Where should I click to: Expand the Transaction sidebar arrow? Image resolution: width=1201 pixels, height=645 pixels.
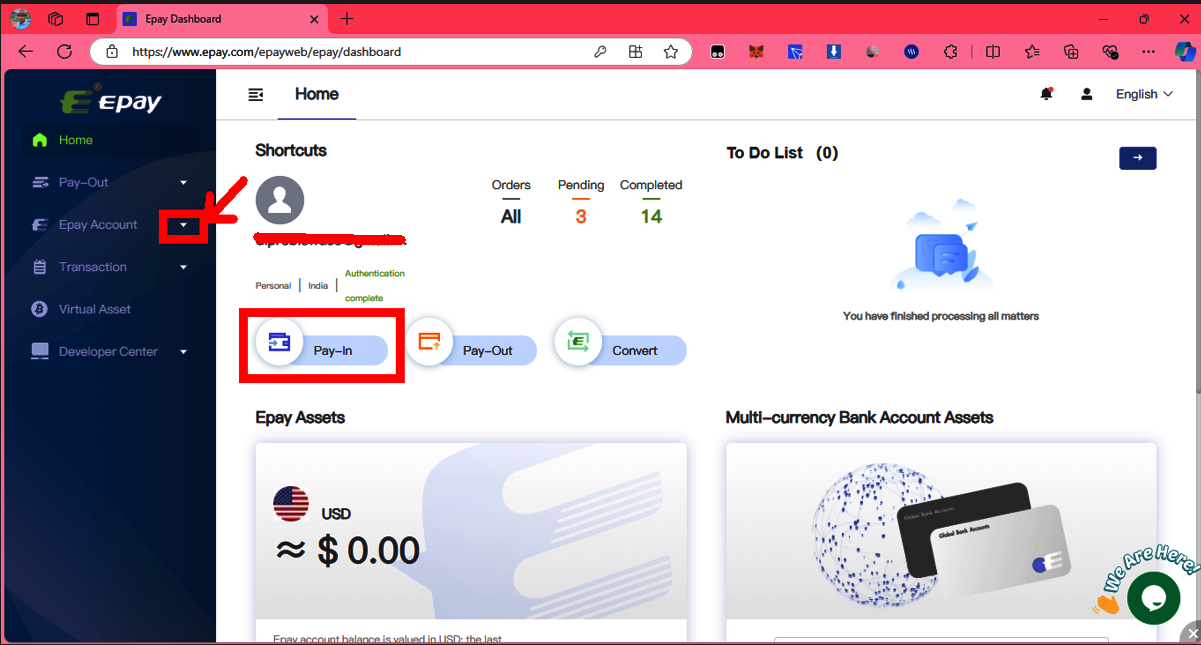[x=183, y=267]
